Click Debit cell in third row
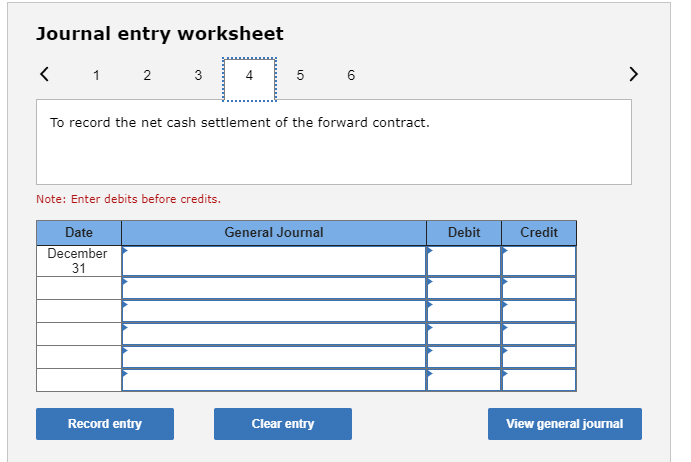Image resolution: width=691 pixels, height=462 pixels. pos(464,311)
